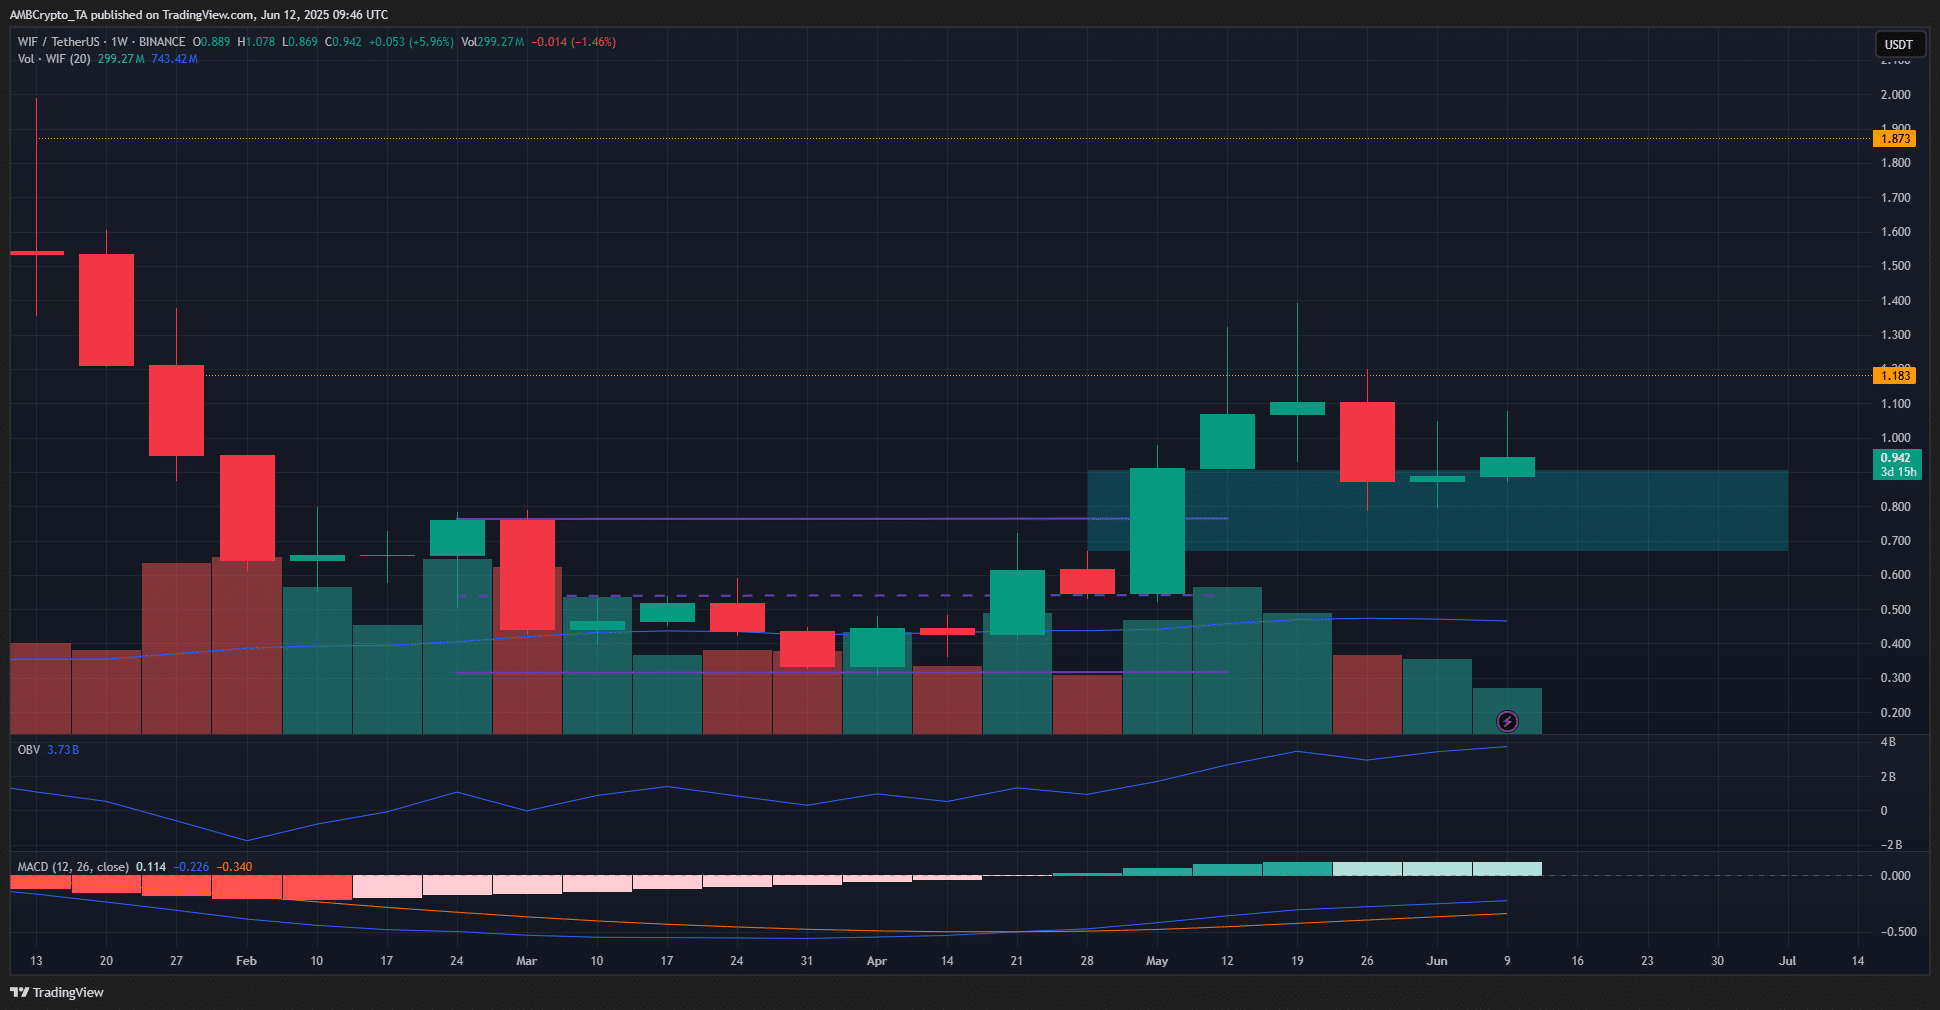Expand the MACD value 0.114 readout
Viewport: 1940px width, 1010px height.
coord(150,867)
